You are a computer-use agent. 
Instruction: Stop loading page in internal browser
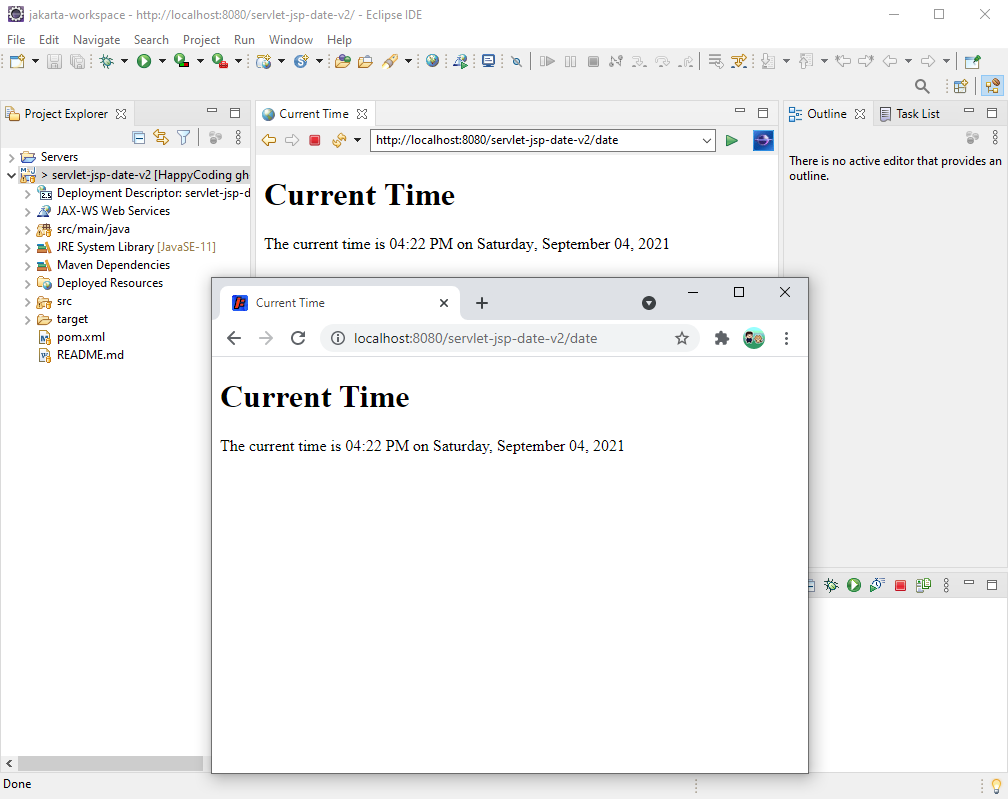[x=314, y=140]
